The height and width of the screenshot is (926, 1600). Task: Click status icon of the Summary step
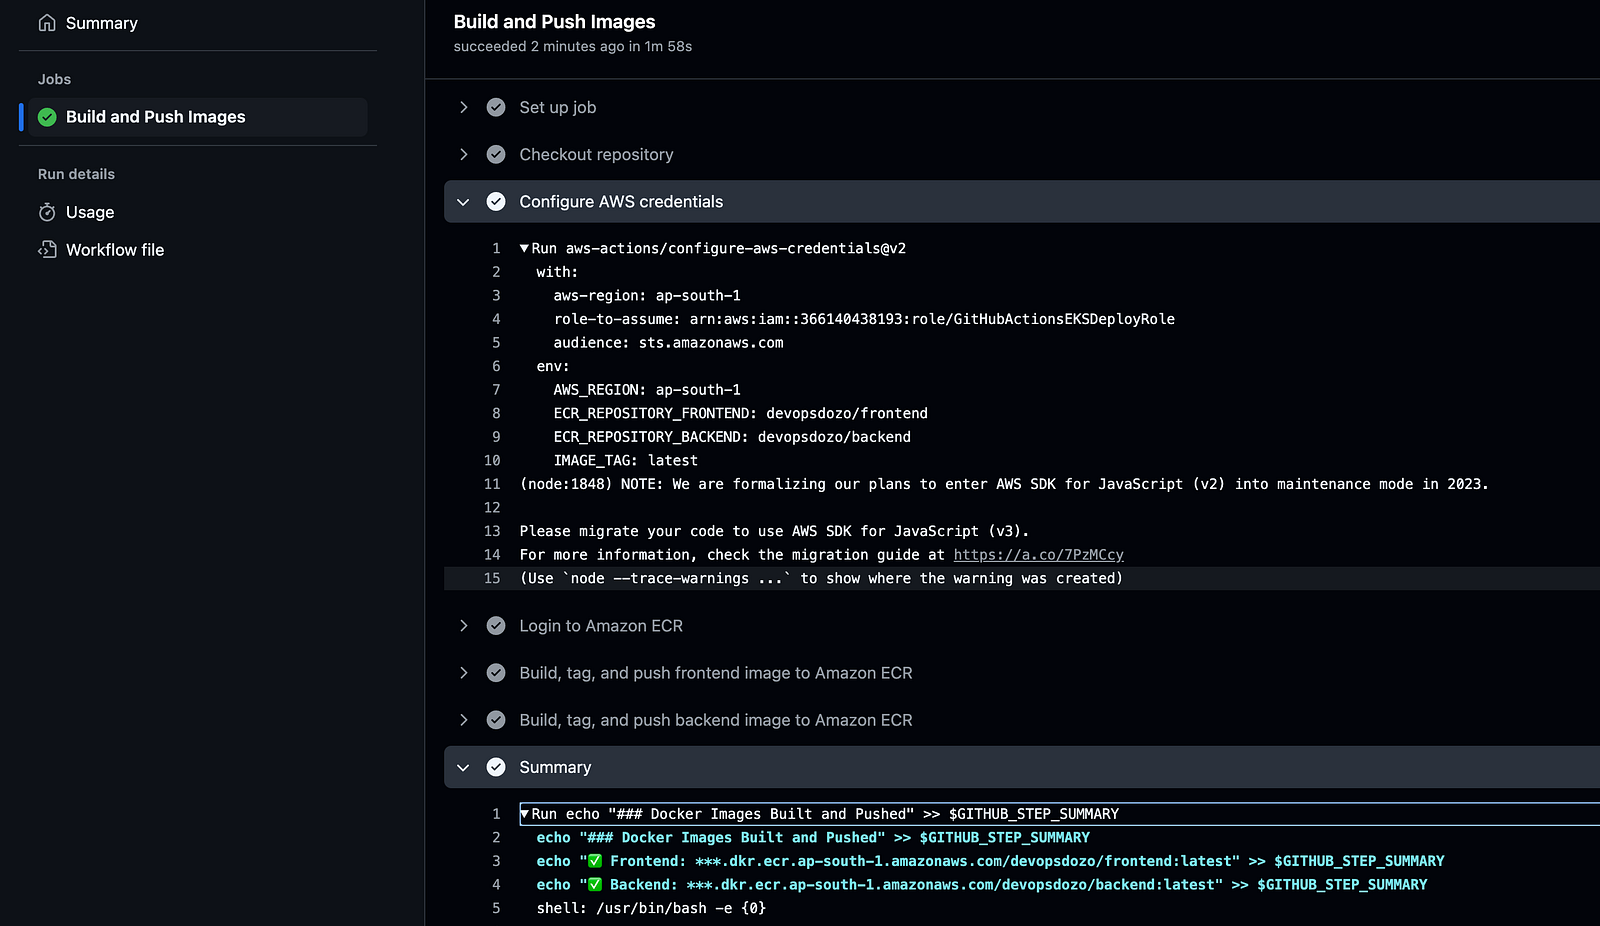496,767
